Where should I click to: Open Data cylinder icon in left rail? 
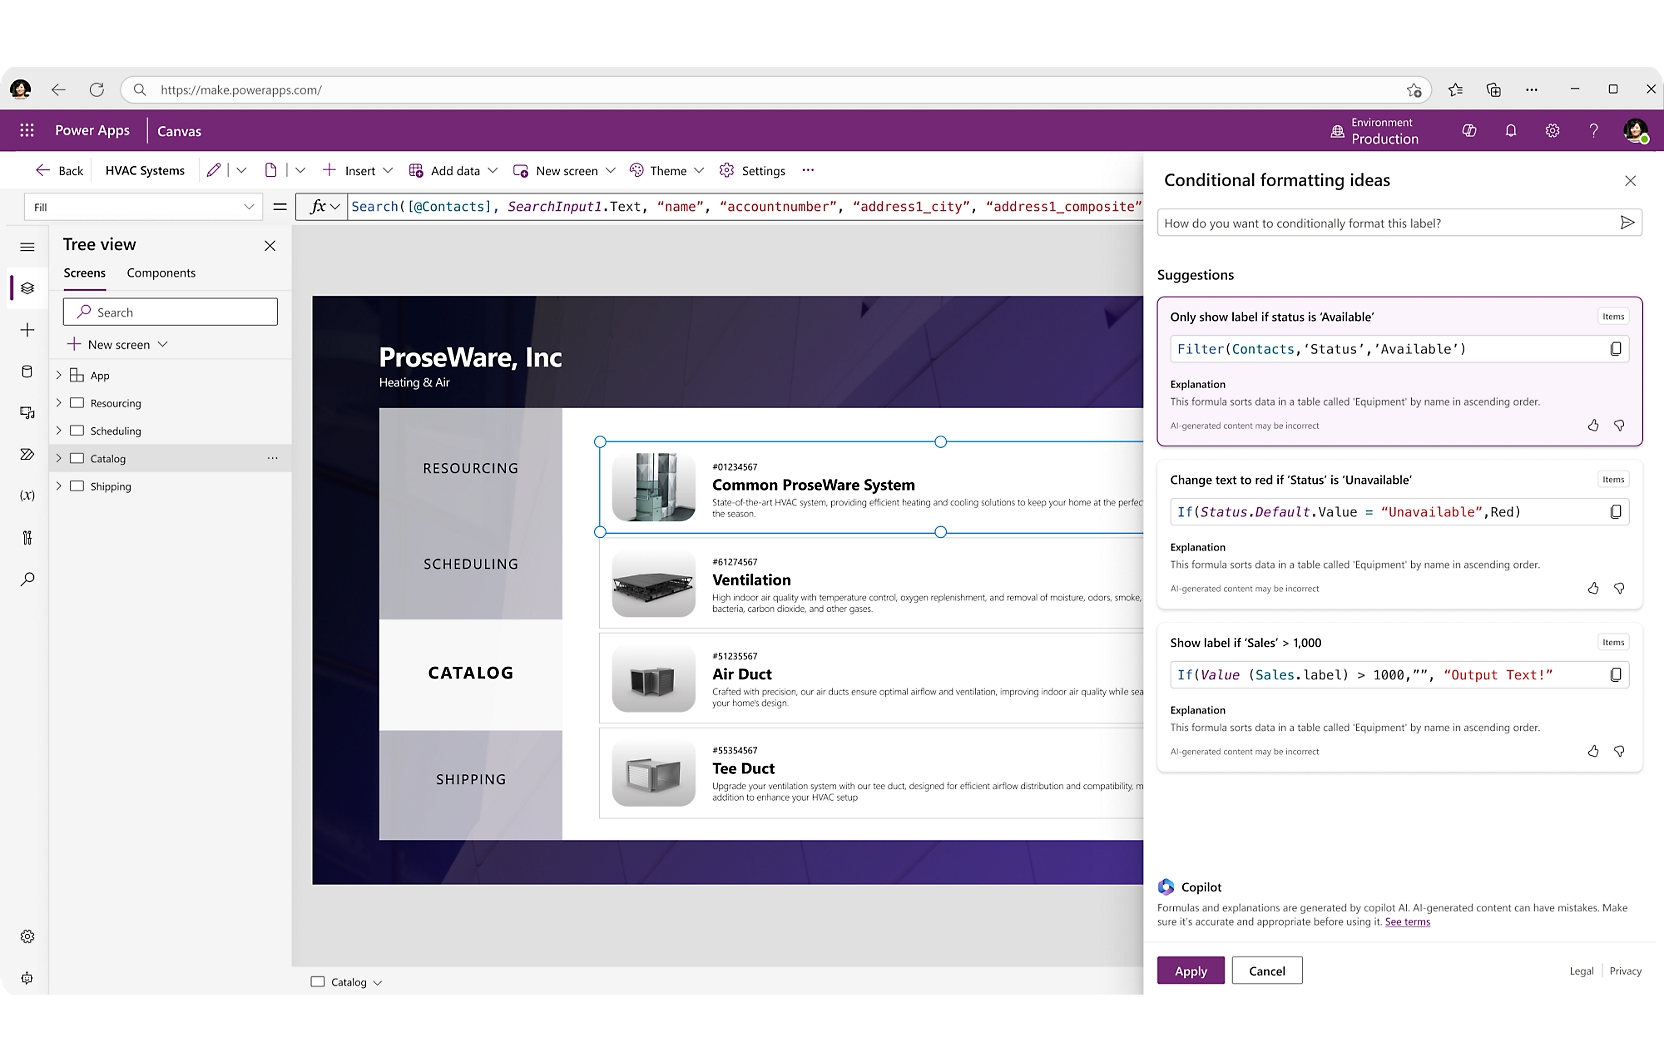click(x=27, y=371)
